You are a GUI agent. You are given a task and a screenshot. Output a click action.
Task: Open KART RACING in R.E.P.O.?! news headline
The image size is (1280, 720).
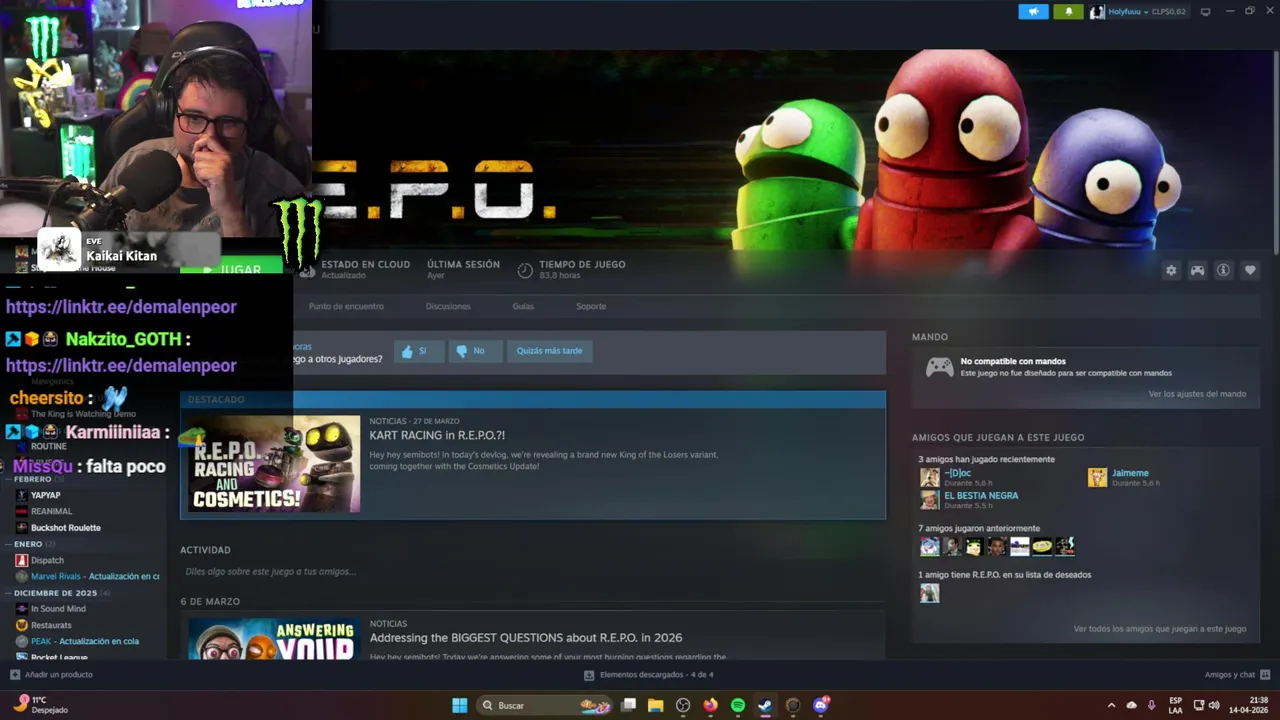click(x=437, y=436)
